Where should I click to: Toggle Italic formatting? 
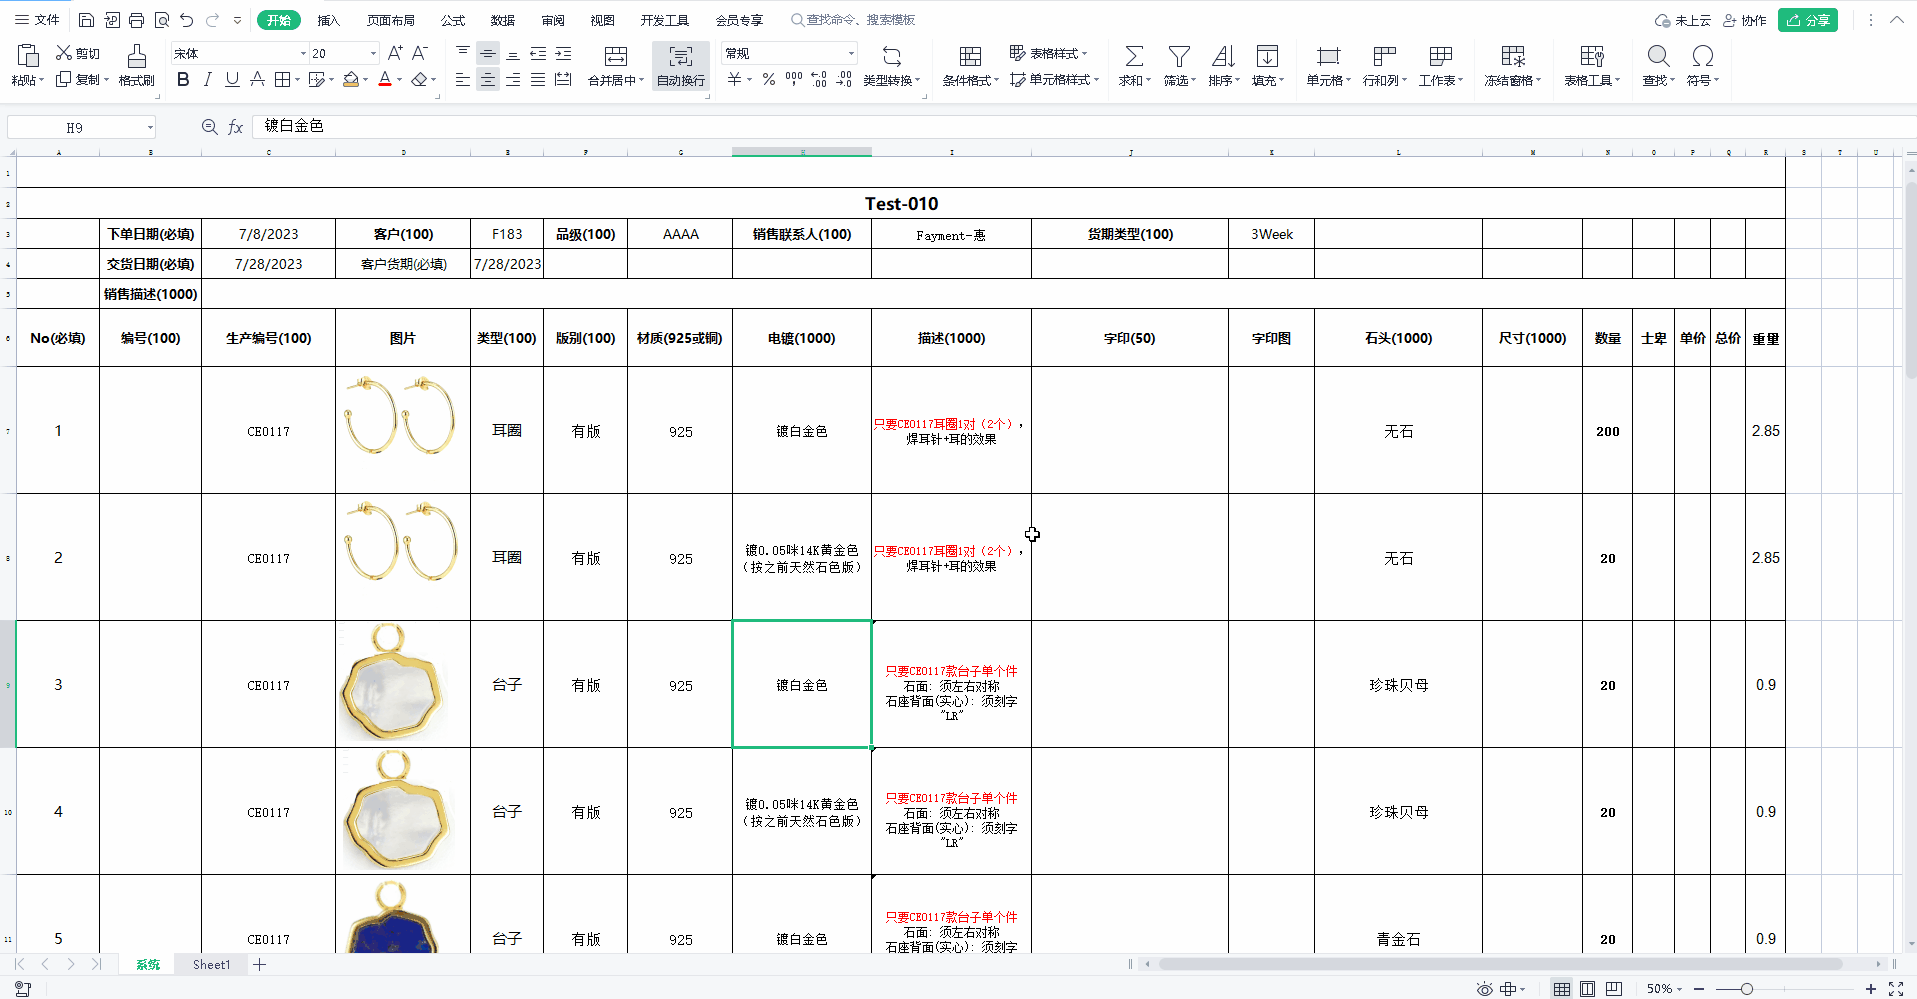point(208,80)
